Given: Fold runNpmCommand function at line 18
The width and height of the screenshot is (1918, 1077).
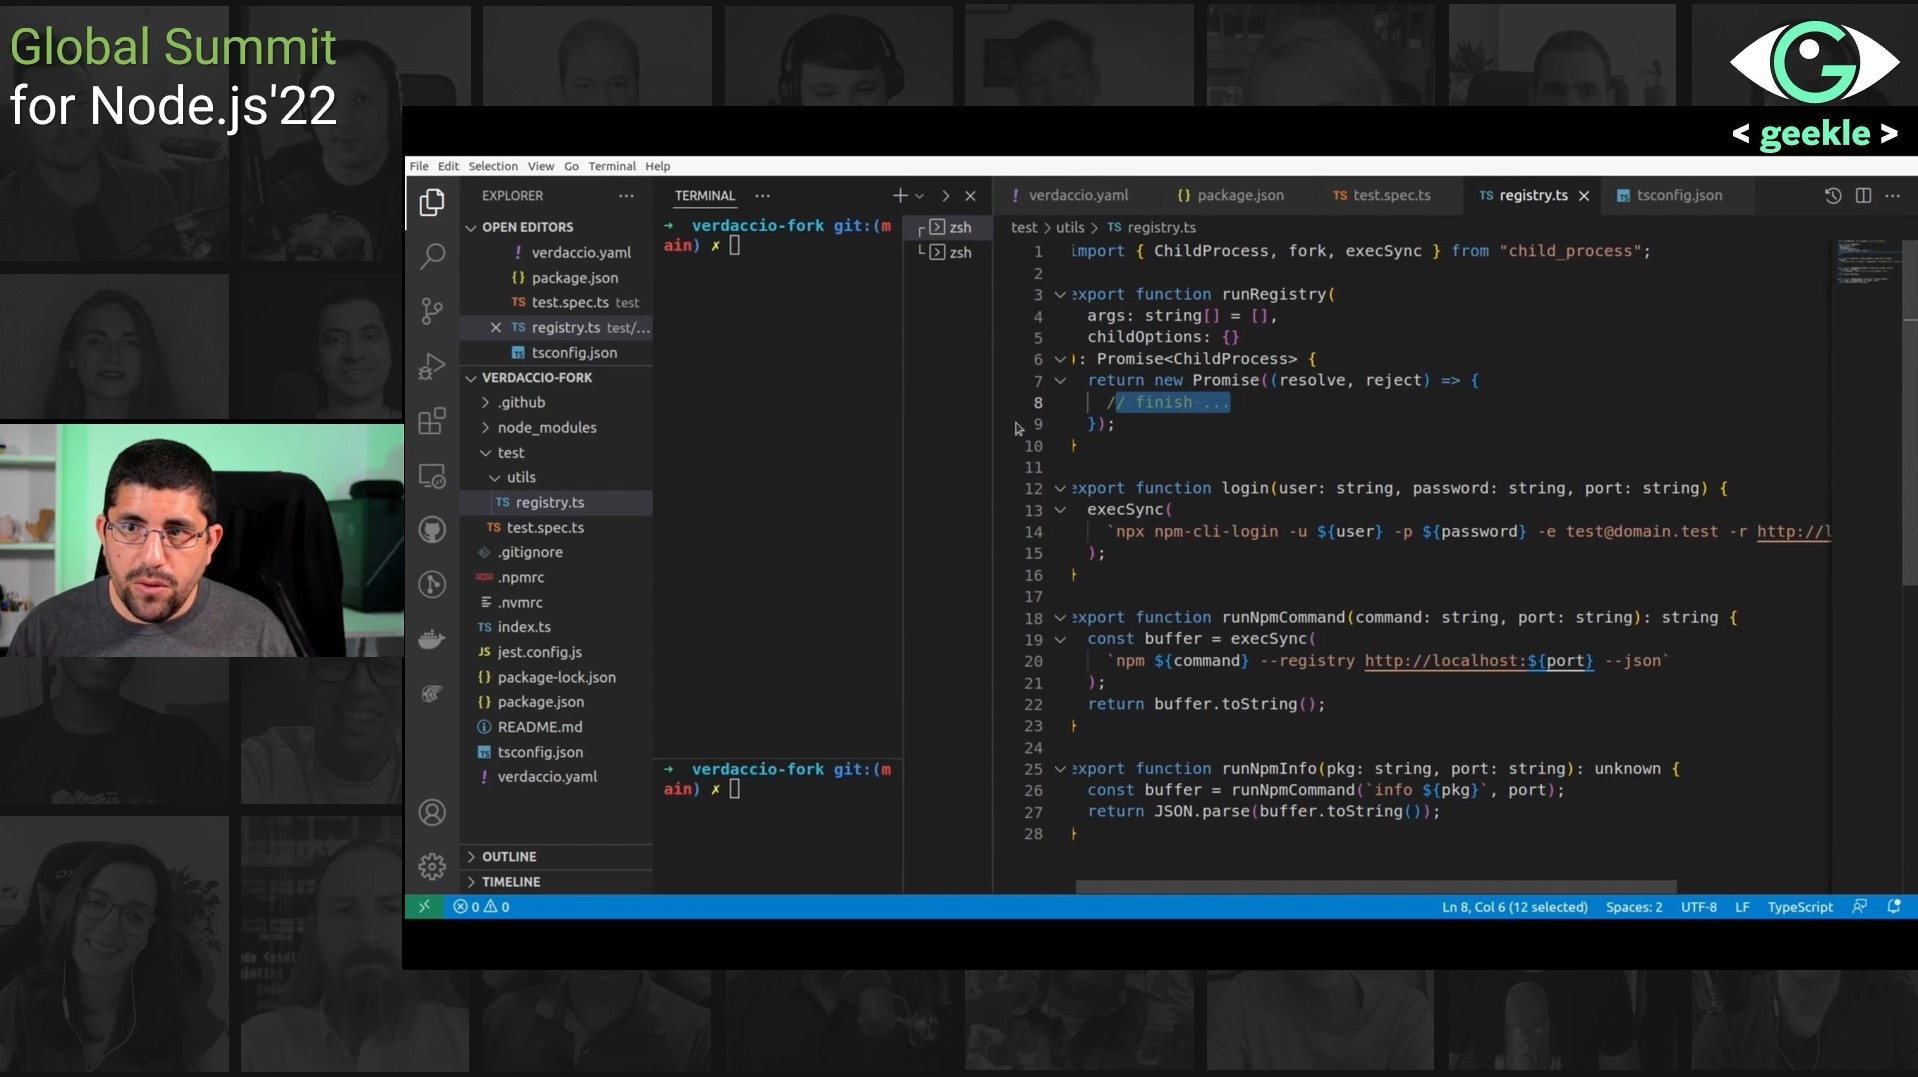Looking at the screenshot, I should point(1060,618).
